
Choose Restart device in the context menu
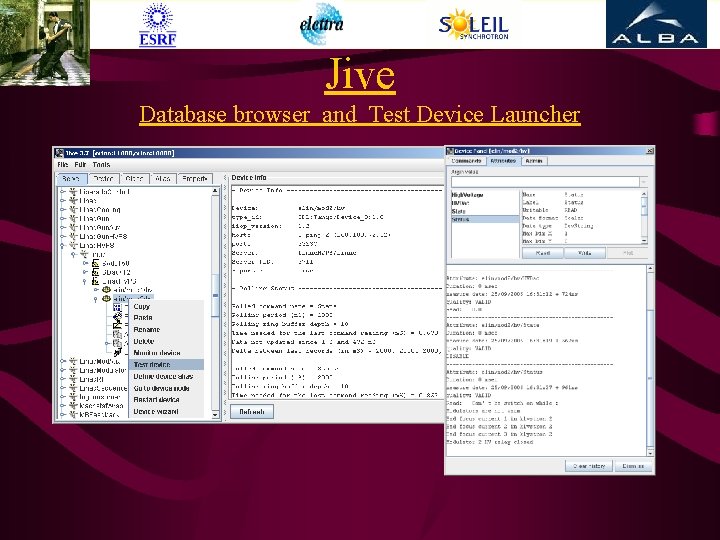point(166,400)
